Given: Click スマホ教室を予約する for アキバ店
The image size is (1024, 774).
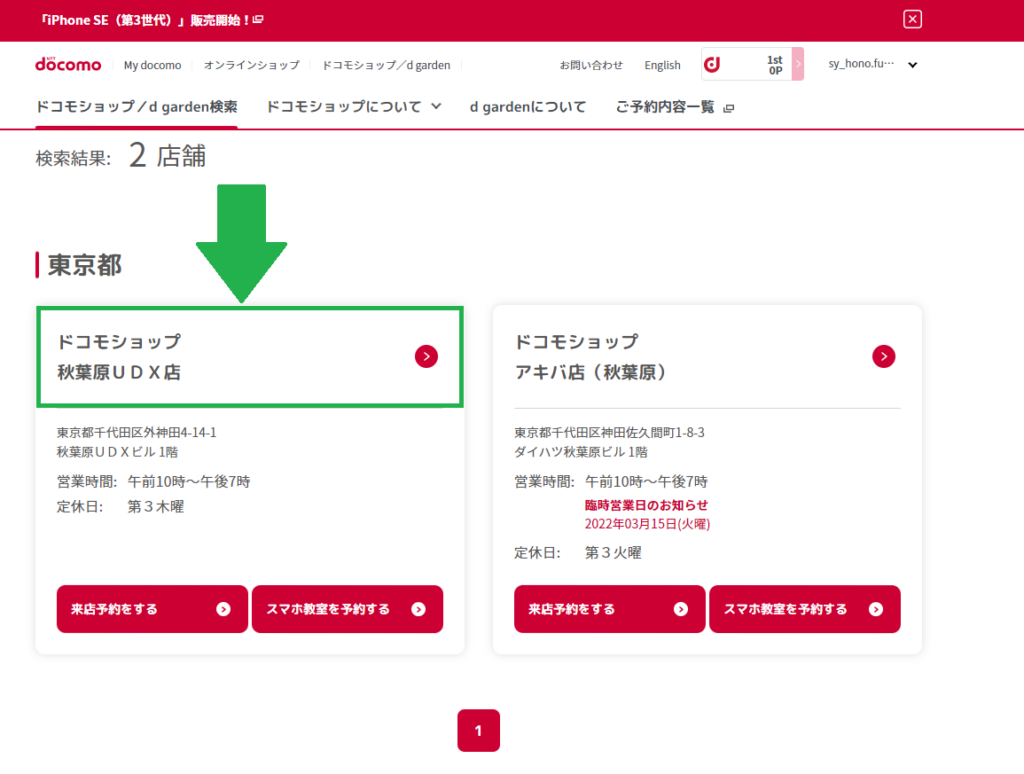Looking at the screenshot, I should coord(805,609).
